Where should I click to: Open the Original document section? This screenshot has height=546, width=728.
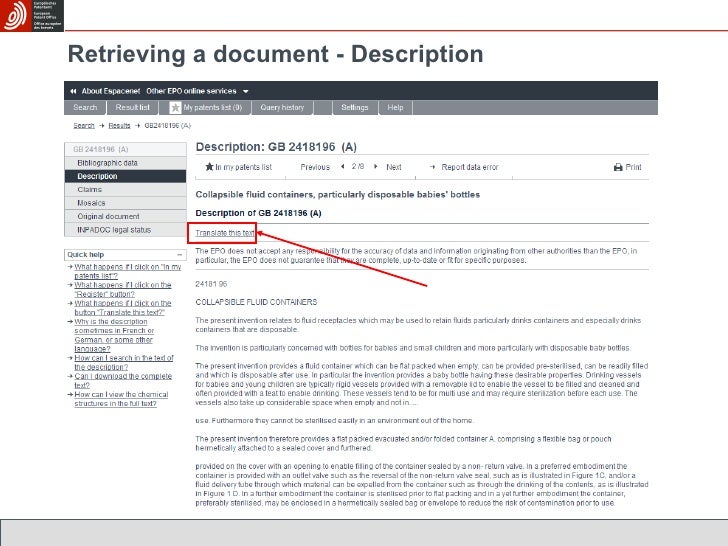125,216
